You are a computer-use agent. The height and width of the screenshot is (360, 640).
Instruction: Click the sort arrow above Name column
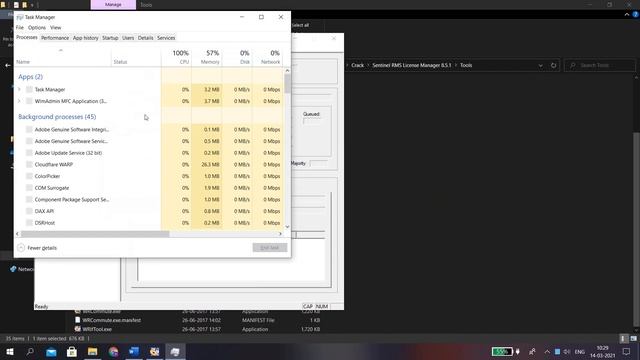(x=61, y=50)
